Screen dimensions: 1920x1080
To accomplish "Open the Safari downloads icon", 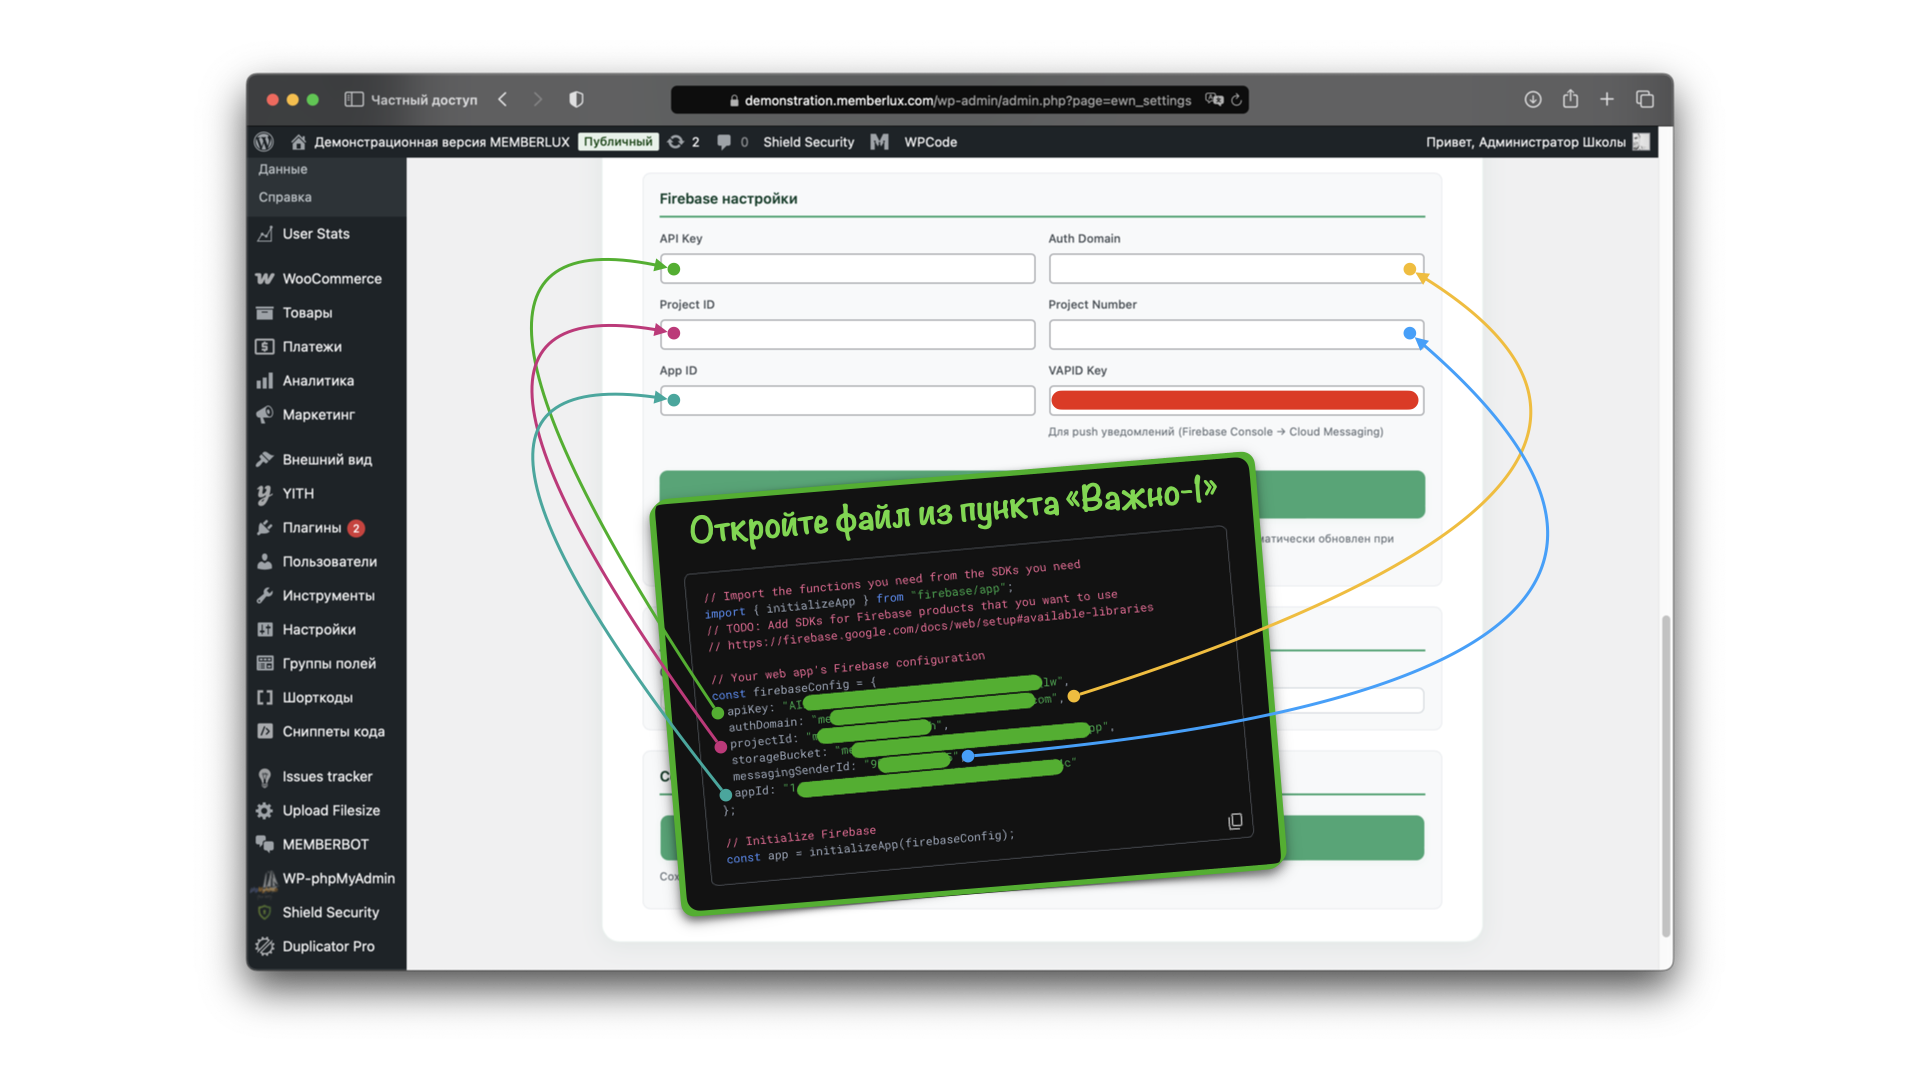I will click(1532, 99).
